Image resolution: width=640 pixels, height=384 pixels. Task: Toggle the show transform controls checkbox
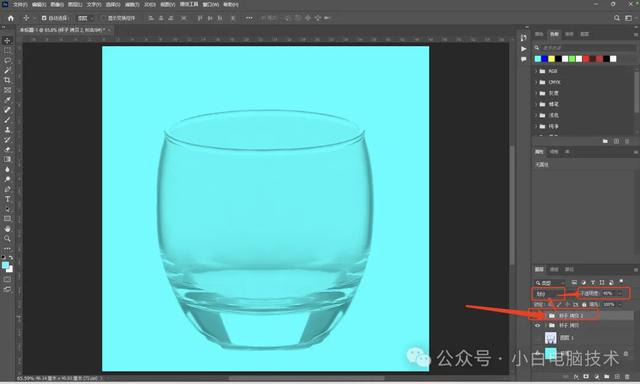click(103, 18)
